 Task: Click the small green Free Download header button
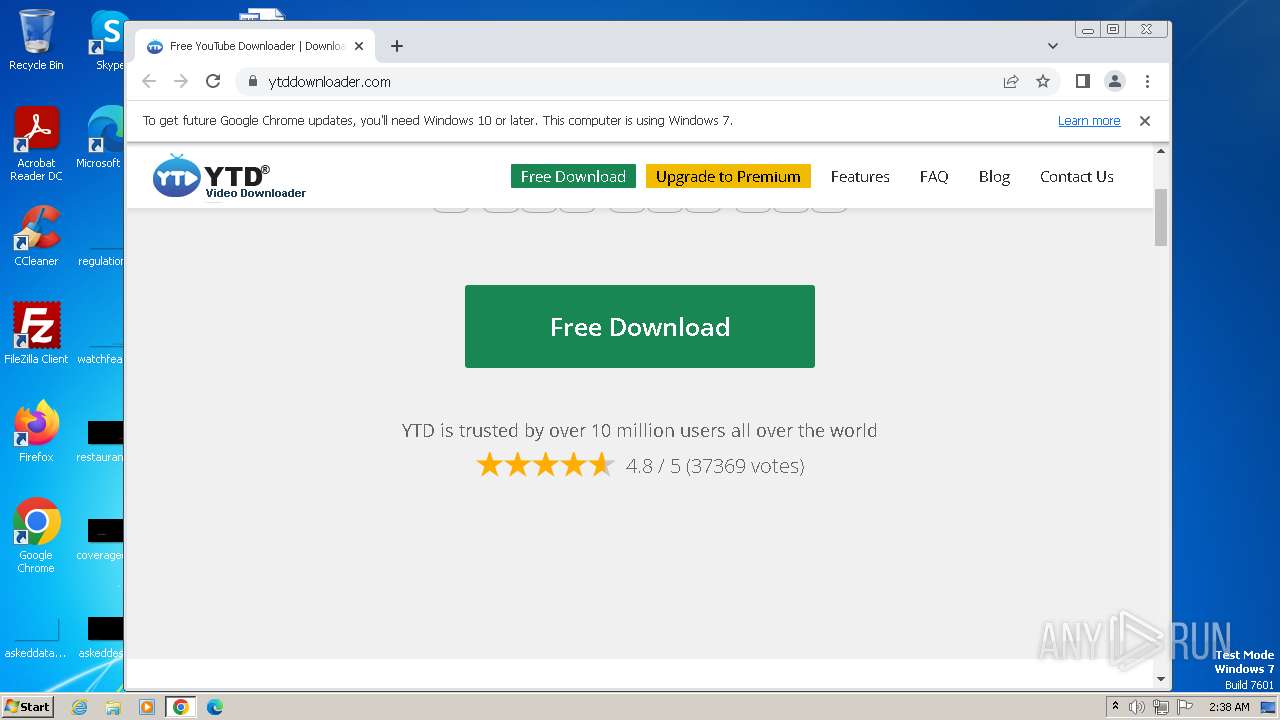tap(573, 176)
